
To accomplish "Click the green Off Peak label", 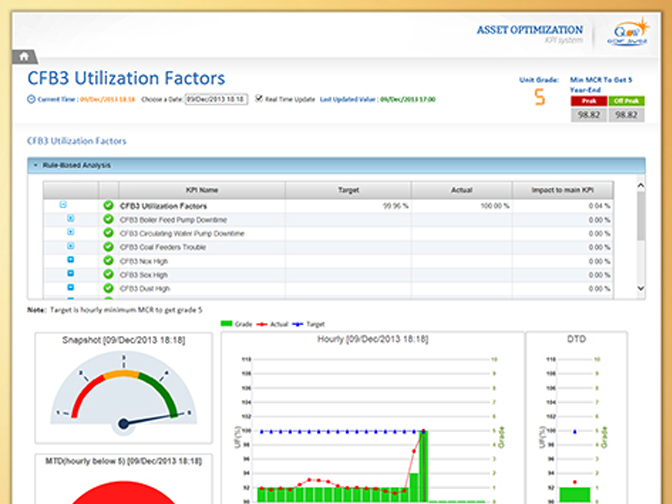I will [x=626, y=101].
